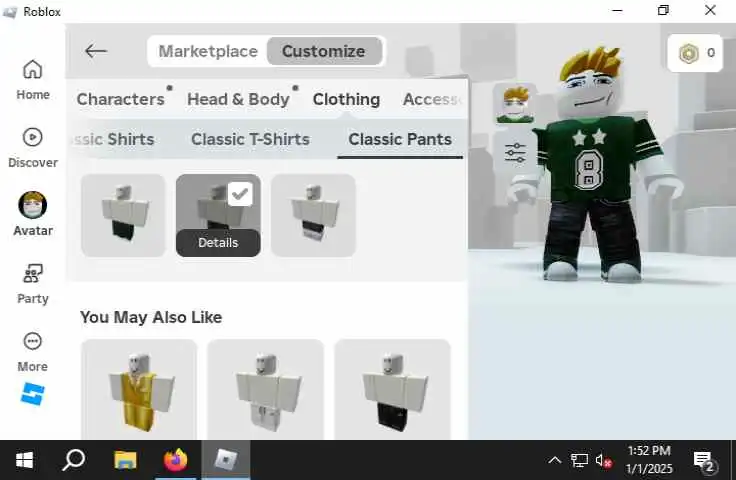
Task: Open the Avatar sidebar icon
Action: click(x=32, y=214)
